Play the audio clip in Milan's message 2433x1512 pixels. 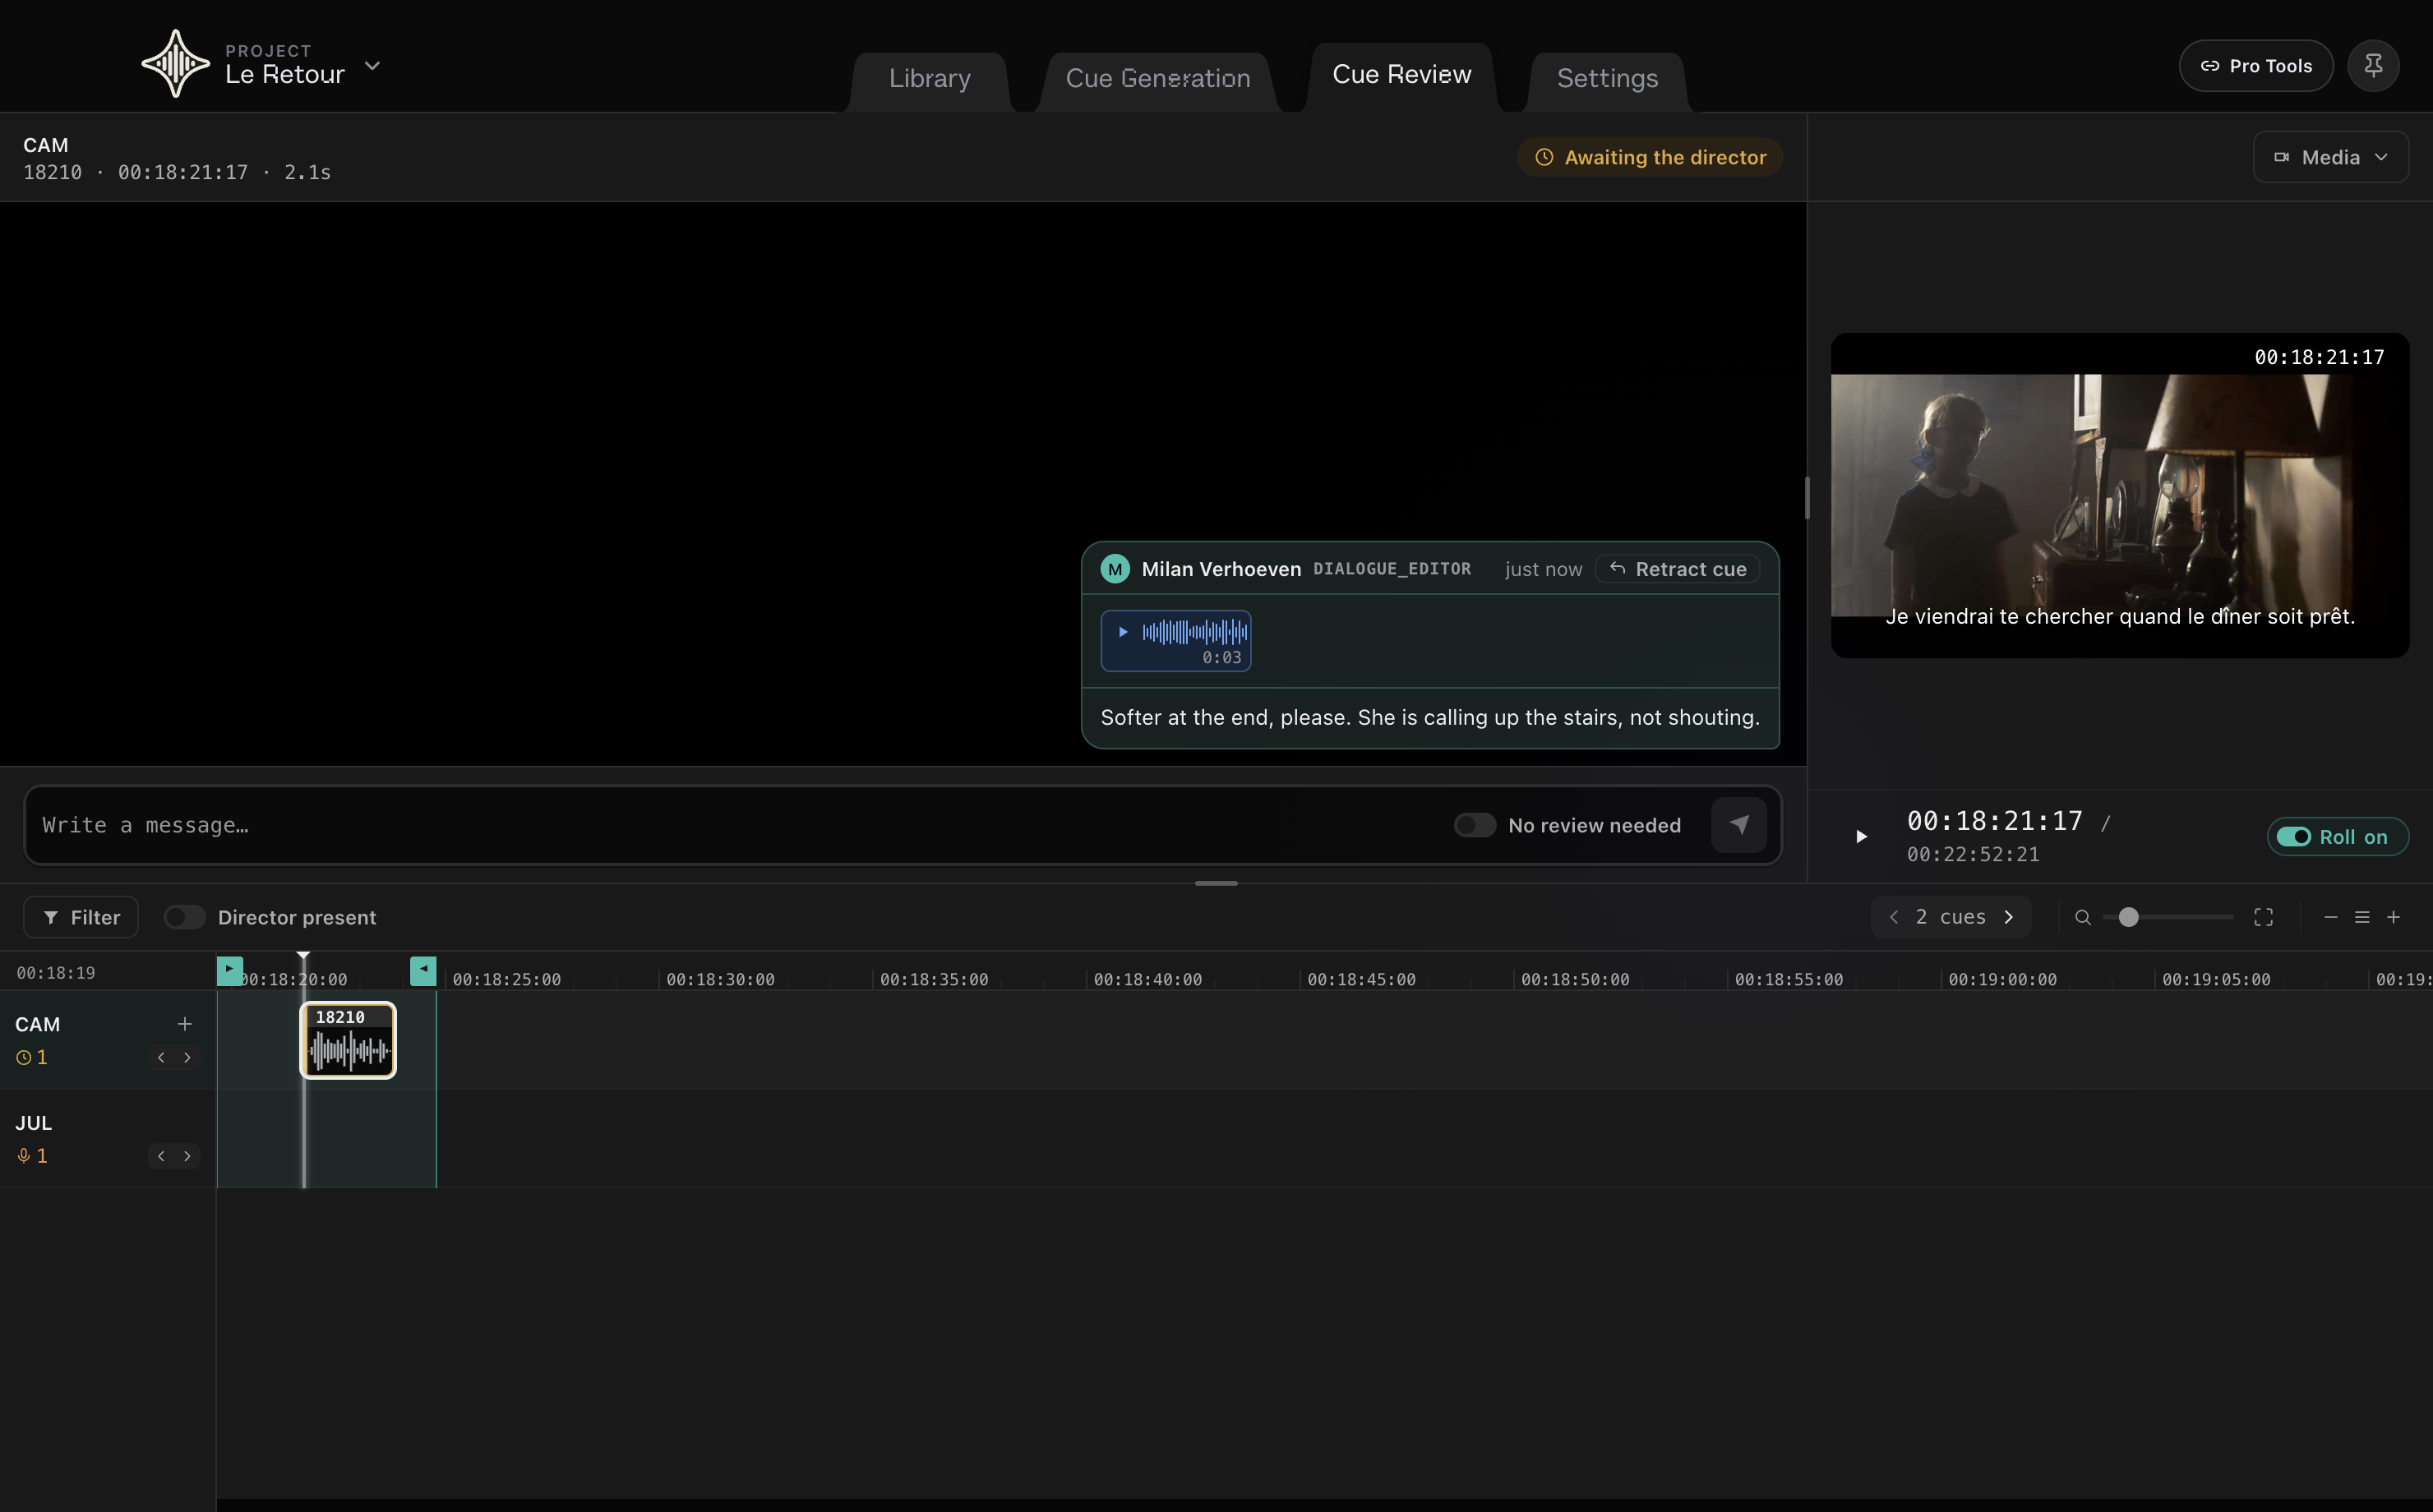point(1123,632)
